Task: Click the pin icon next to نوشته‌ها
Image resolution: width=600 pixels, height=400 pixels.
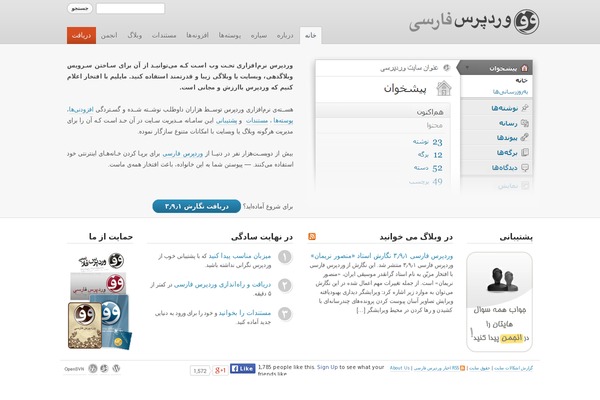Action: 525,108
